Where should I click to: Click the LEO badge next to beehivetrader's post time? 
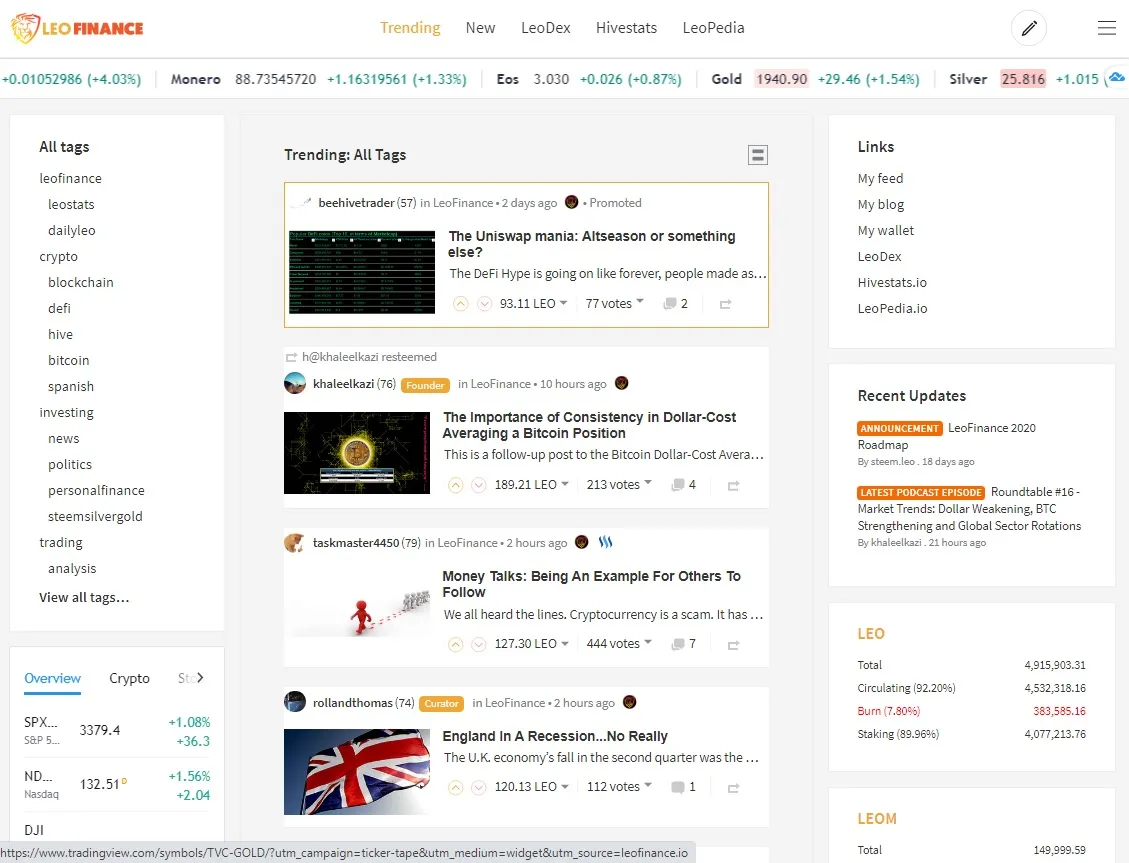[x=572, y=202]
